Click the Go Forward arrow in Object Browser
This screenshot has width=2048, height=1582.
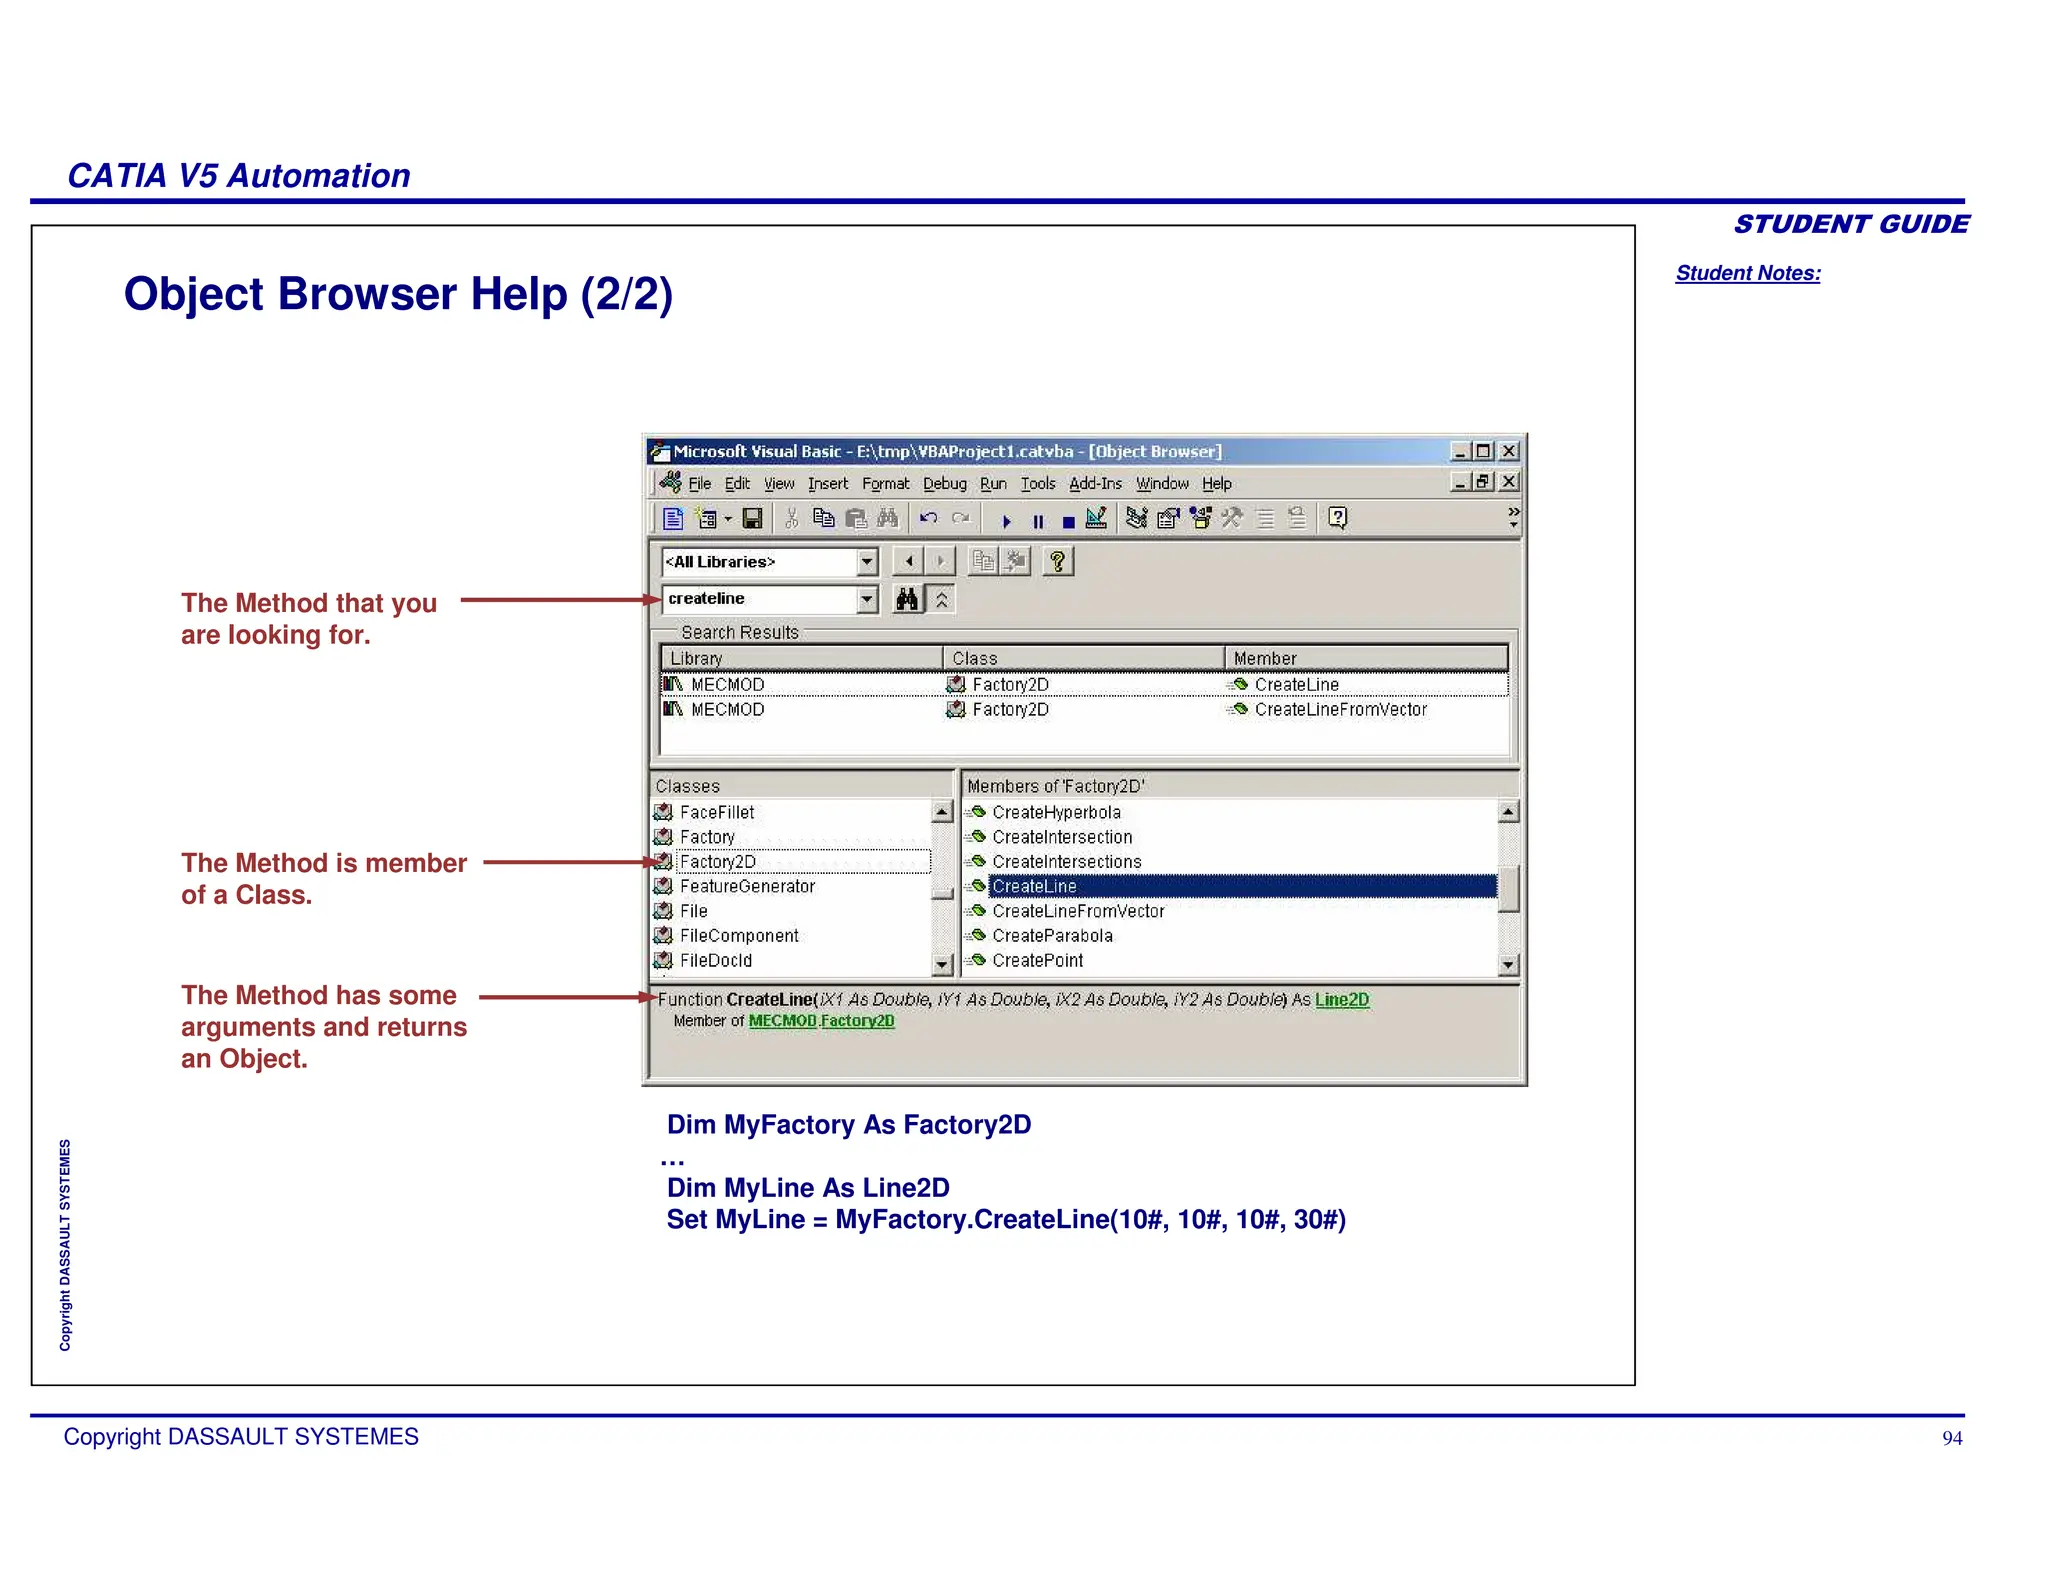click(x=940, y=561)
